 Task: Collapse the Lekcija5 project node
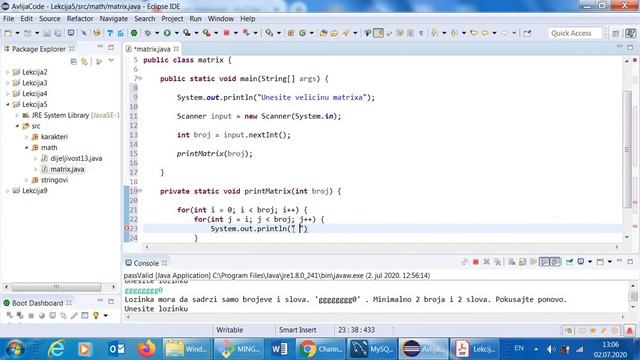click(7, 104)
